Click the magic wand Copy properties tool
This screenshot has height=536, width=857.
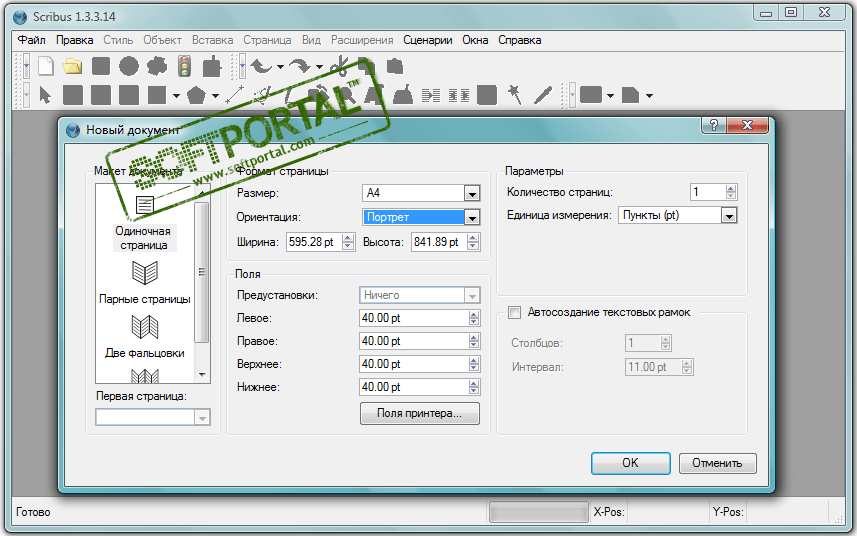point(514,95)
